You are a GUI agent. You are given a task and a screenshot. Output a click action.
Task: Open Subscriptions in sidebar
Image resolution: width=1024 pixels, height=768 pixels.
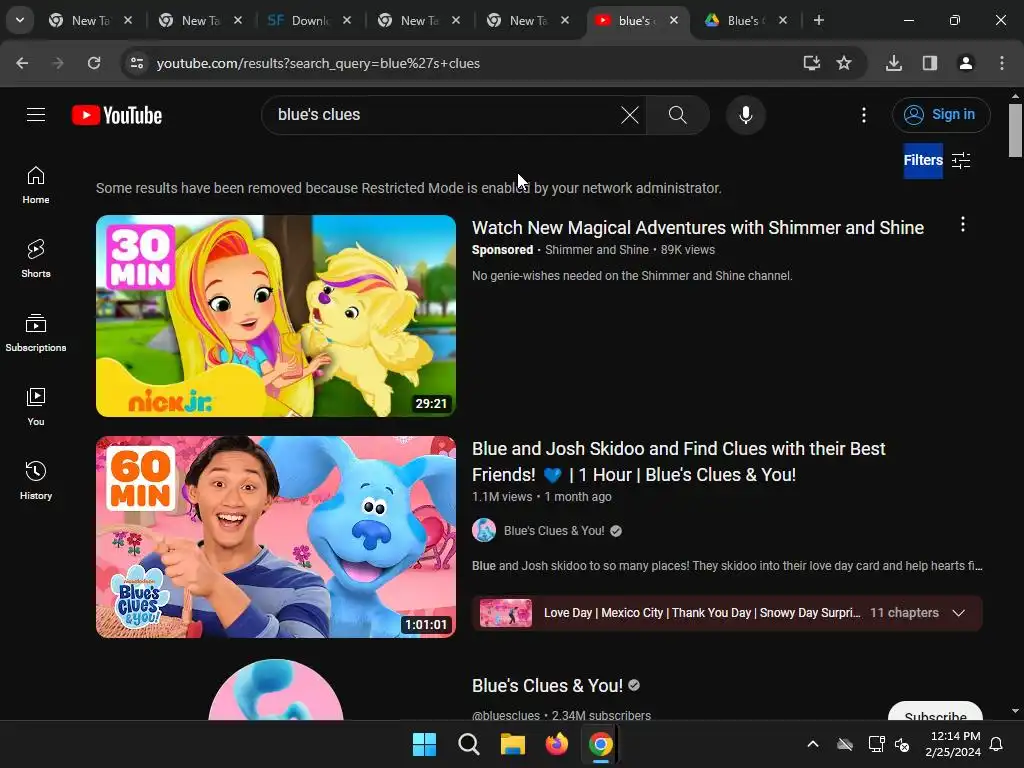pyautogui.click(x=36, y=332)
